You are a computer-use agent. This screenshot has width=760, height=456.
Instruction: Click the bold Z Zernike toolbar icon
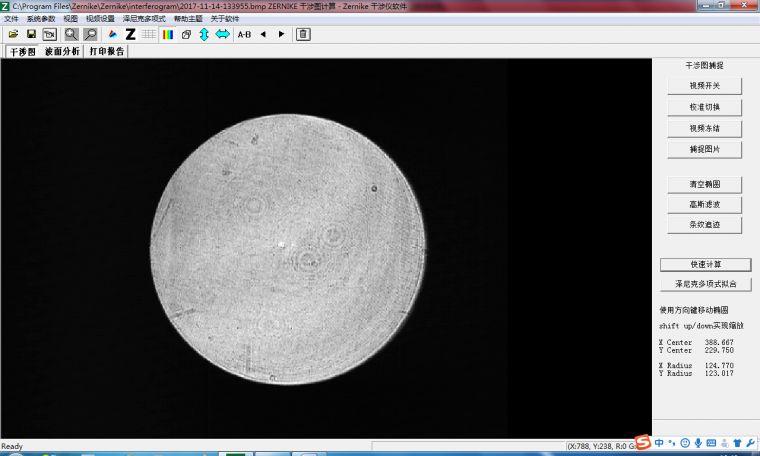coord(130,34)
